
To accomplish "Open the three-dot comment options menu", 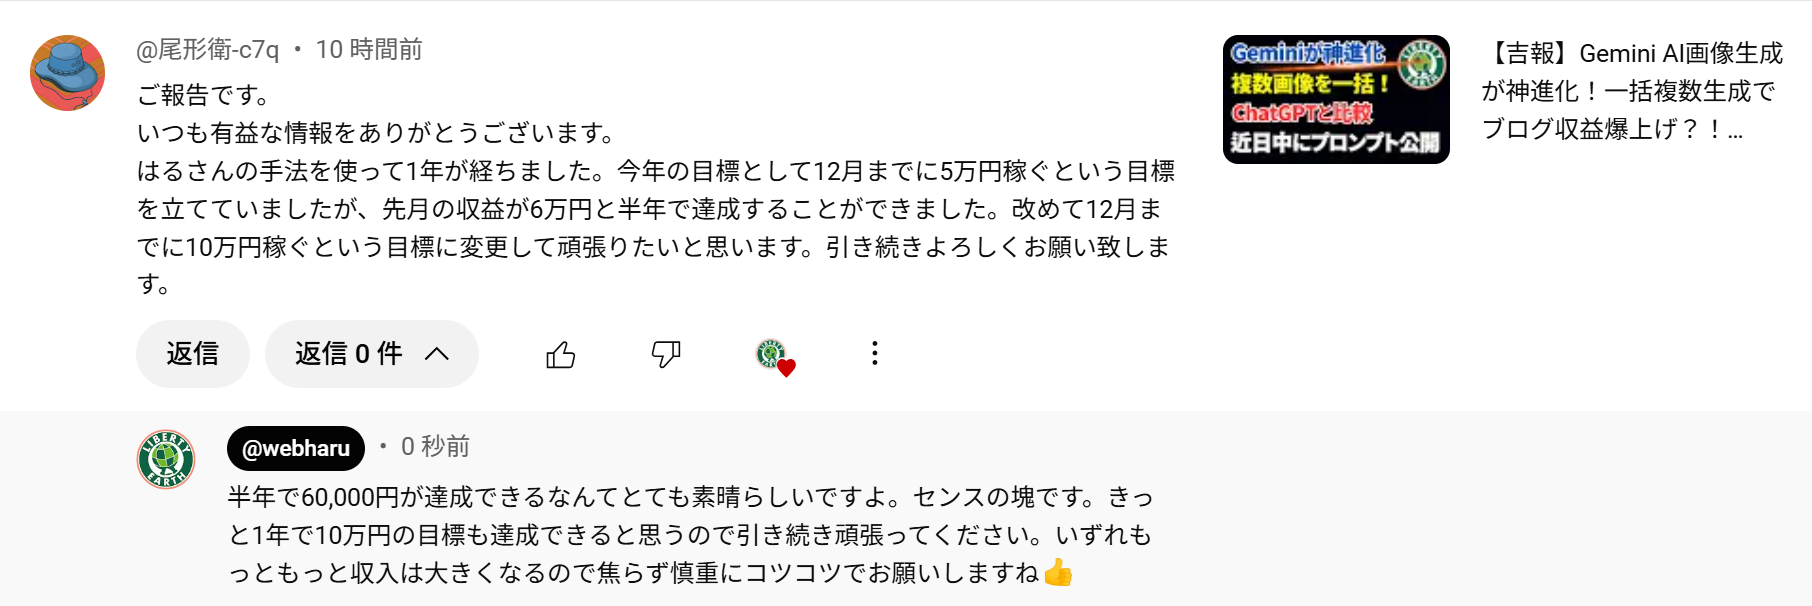I will tap(875, 353).
